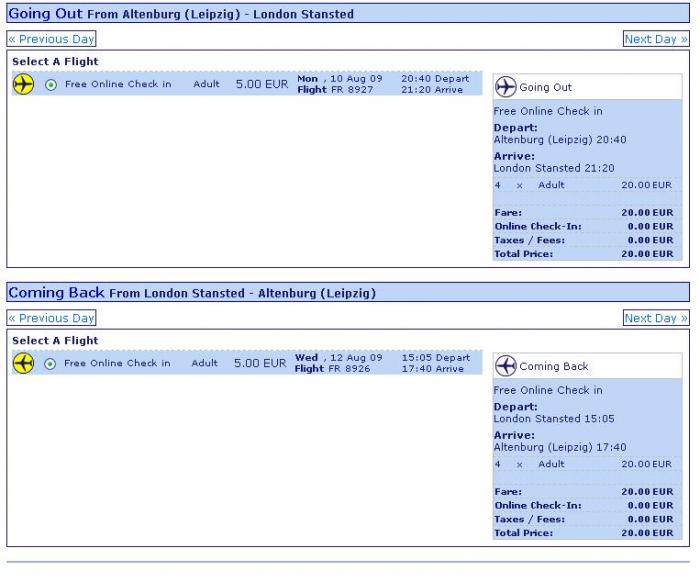This screenshot has height=582, width=700.
Task: Go to Next Day for the outbound flight
Action: 656,39
